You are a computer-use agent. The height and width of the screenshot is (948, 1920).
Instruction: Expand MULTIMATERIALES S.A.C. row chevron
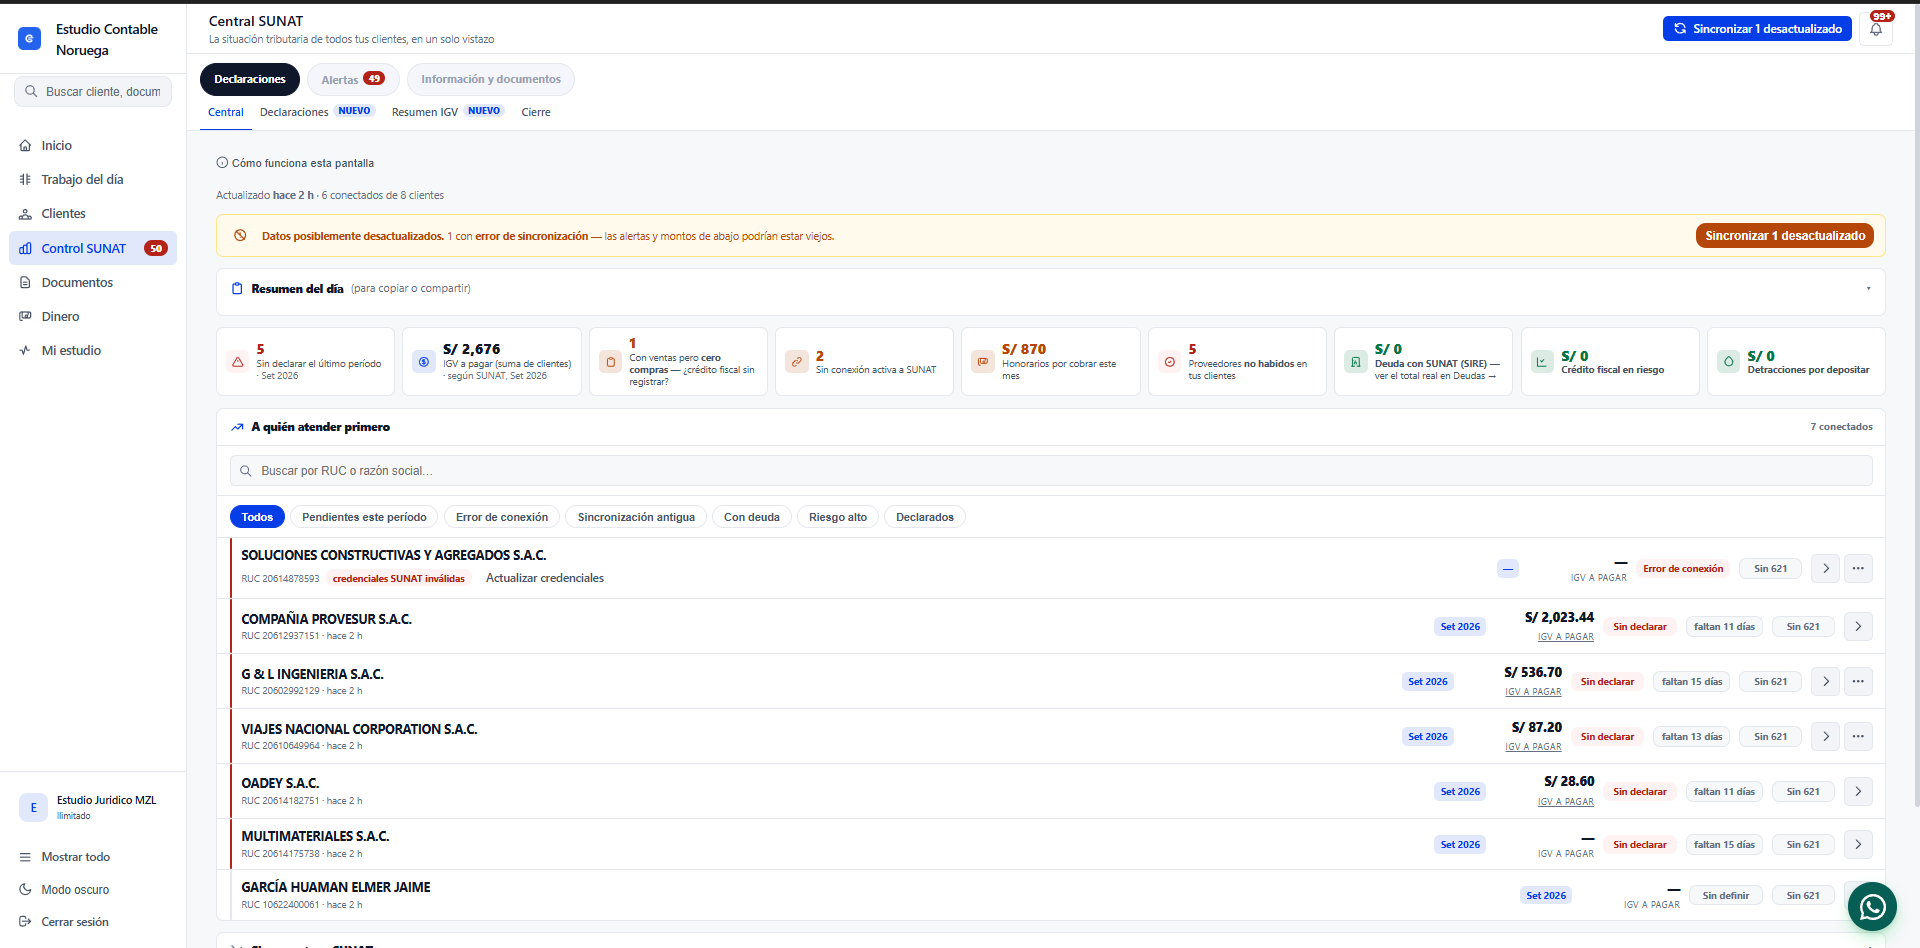pyautogui.click(x=1858, y=845)
